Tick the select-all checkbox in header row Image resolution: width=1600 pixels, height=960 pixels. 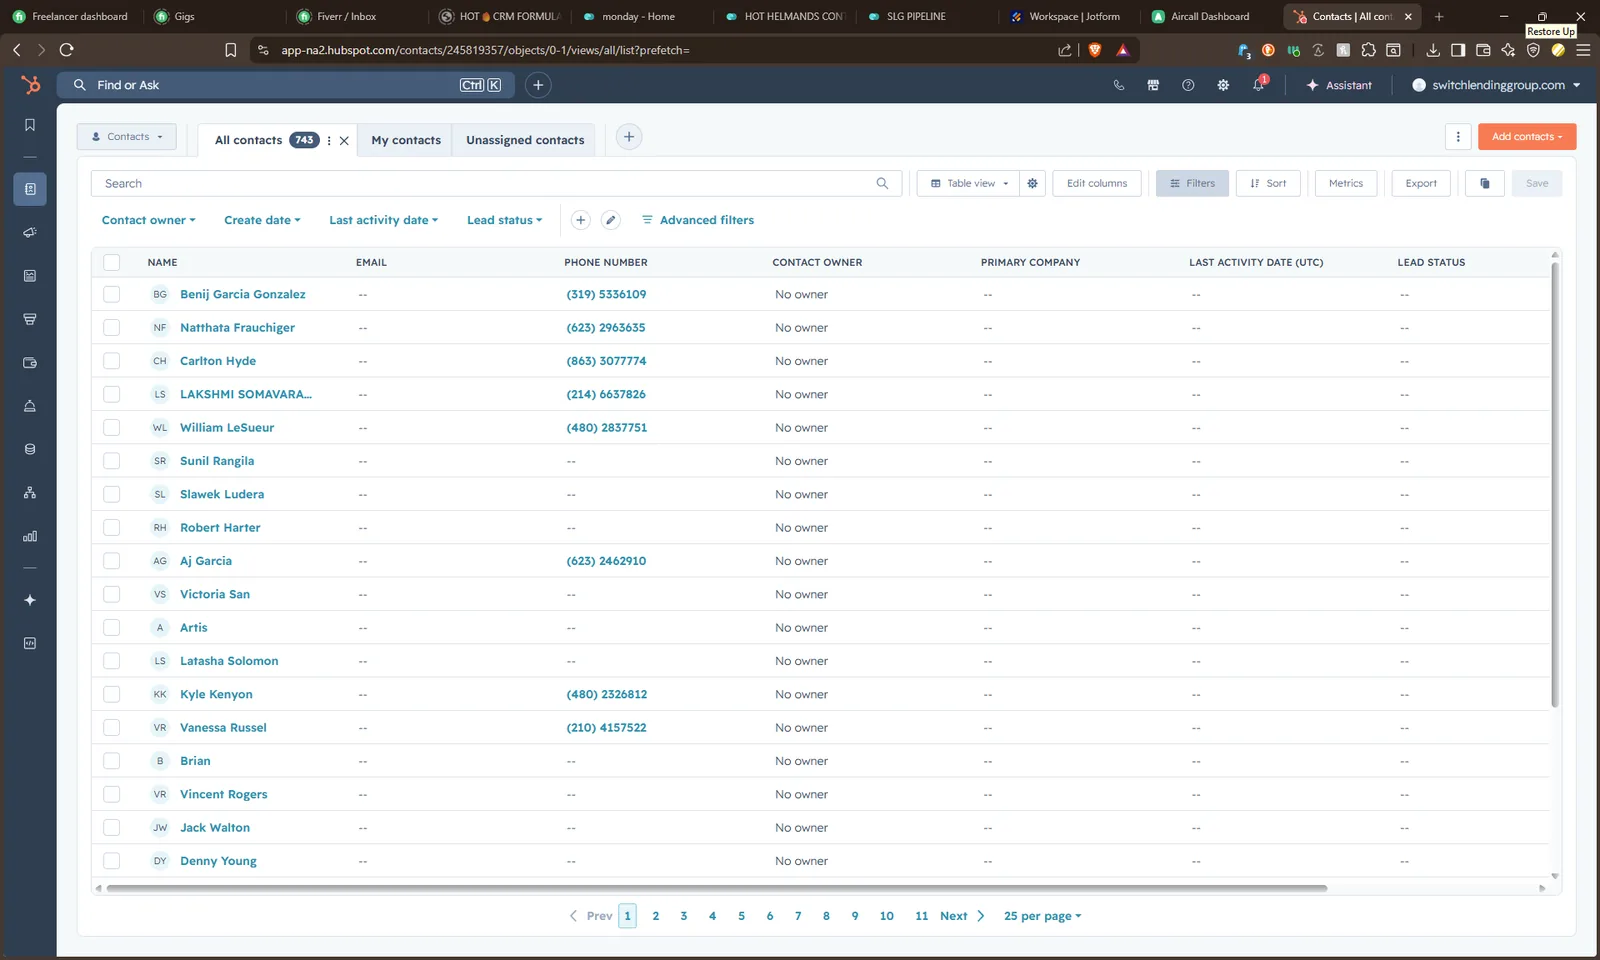(111, 262)
